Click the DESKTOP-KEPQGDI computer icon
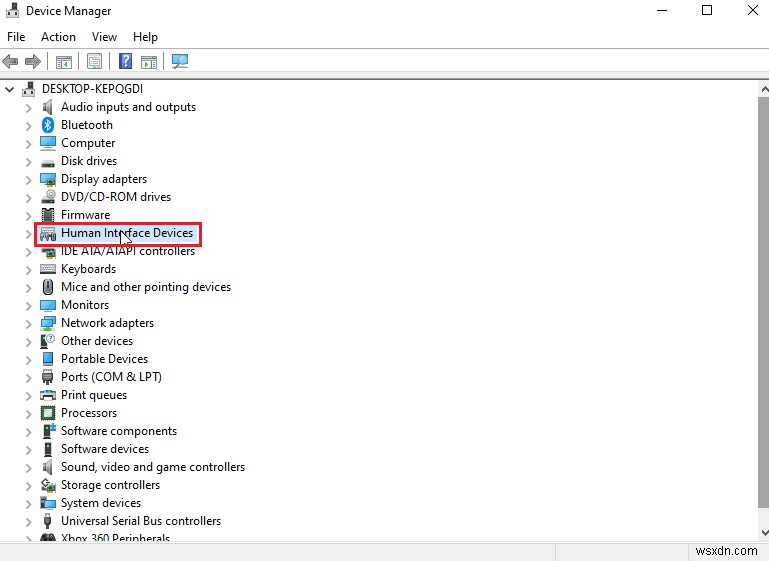The height and width of the screenshot is (561, 769). point(29,89)
